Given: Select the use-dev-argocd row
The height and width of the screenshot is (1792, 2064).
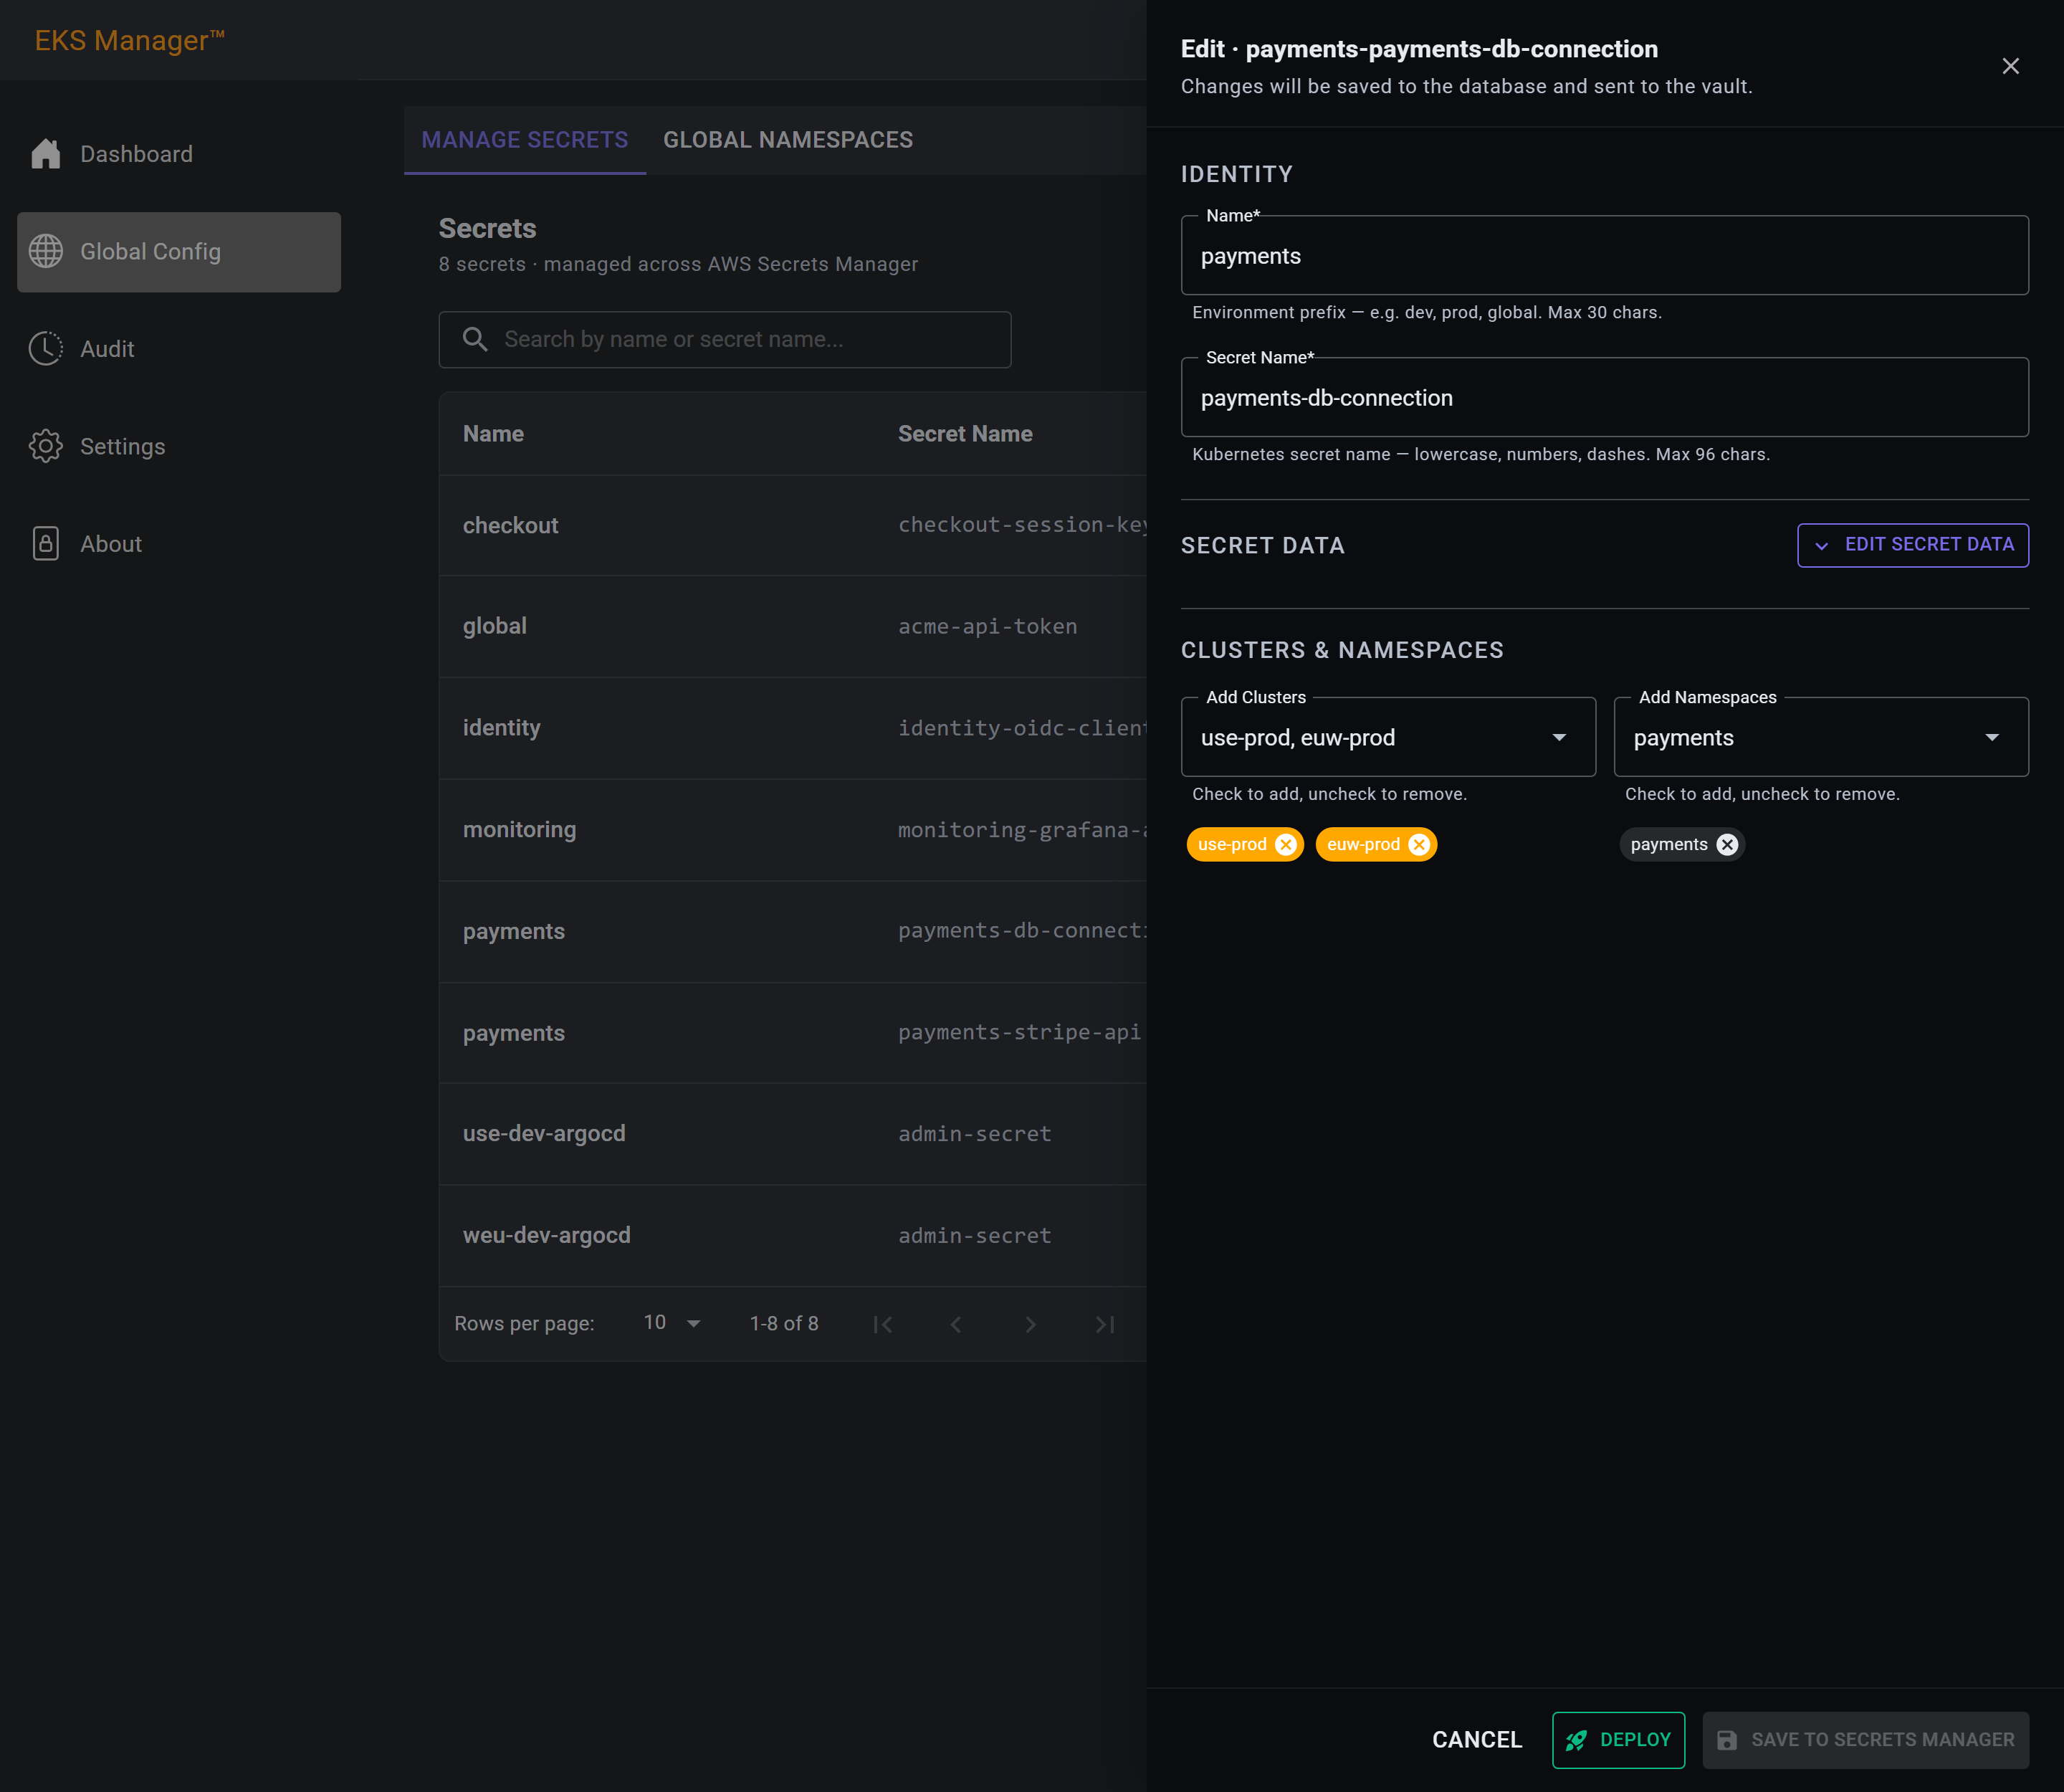Looking at the screenshot, I should (792, 1134).
